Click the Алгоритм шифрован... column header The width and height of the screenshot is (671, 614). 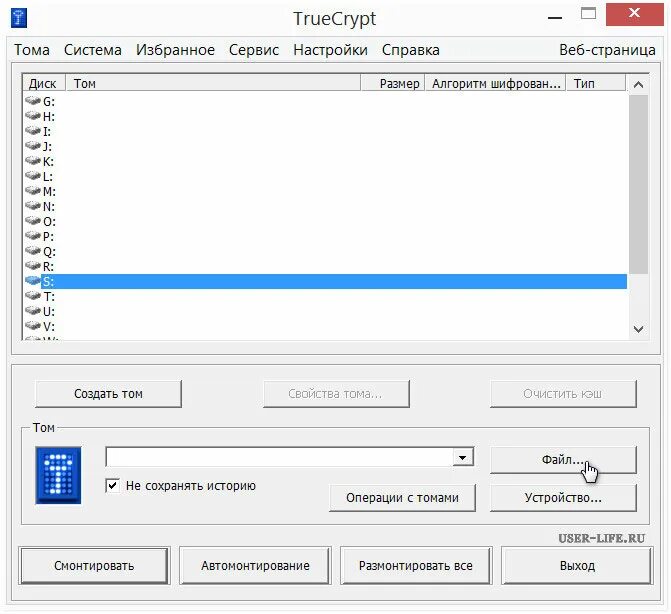coord(495,83)
